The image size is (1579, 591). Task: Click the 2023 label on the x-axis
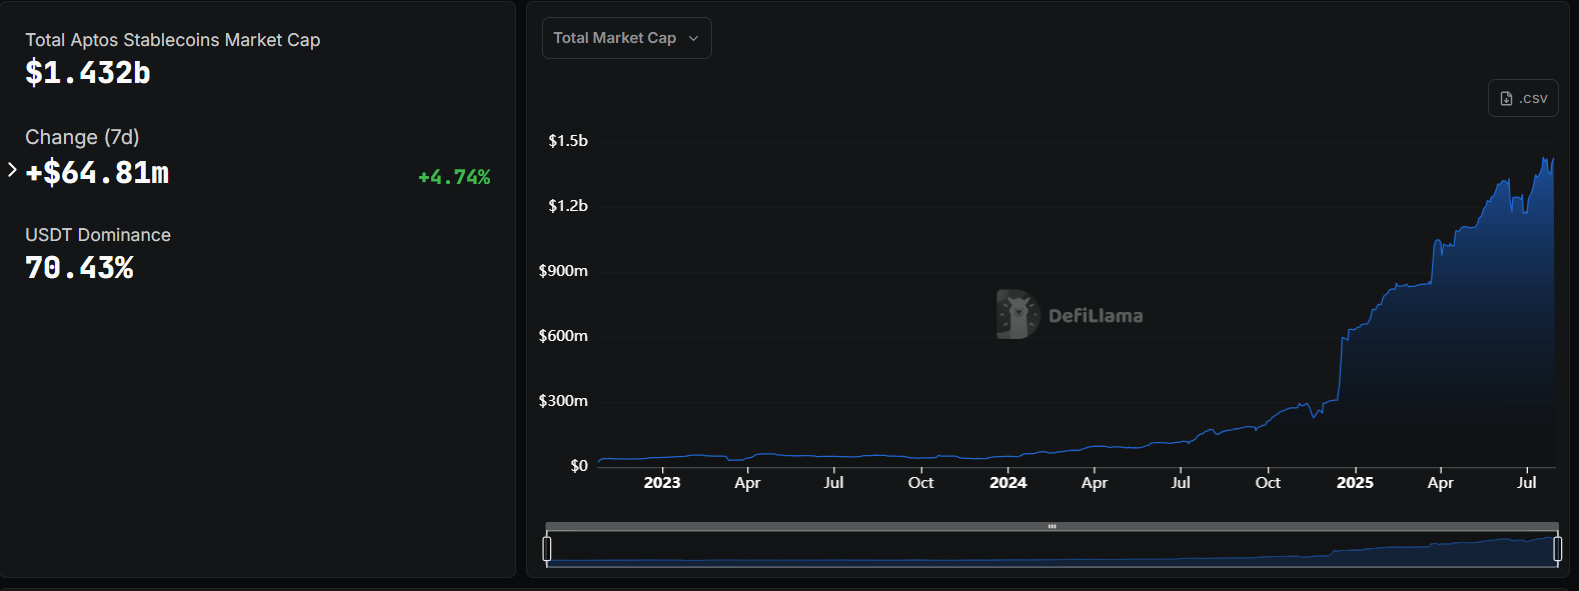click(662, 482)
